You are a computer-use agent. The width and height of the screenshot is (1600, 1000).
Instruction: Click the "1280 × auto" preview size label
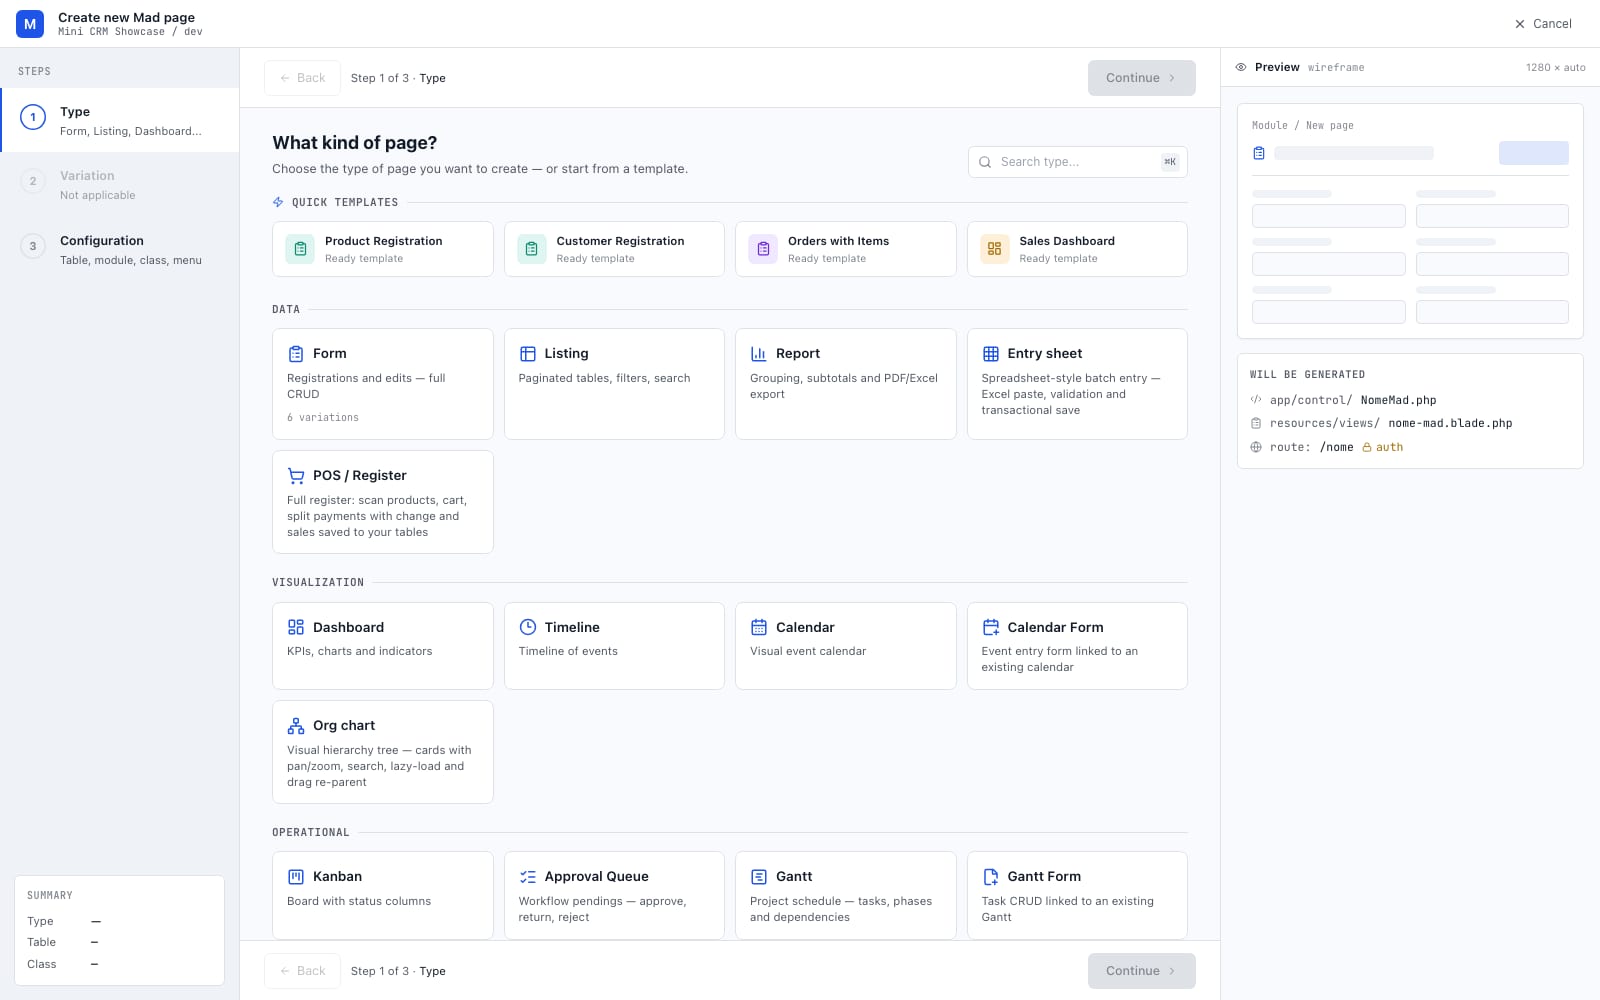[x=1555, y=68]
